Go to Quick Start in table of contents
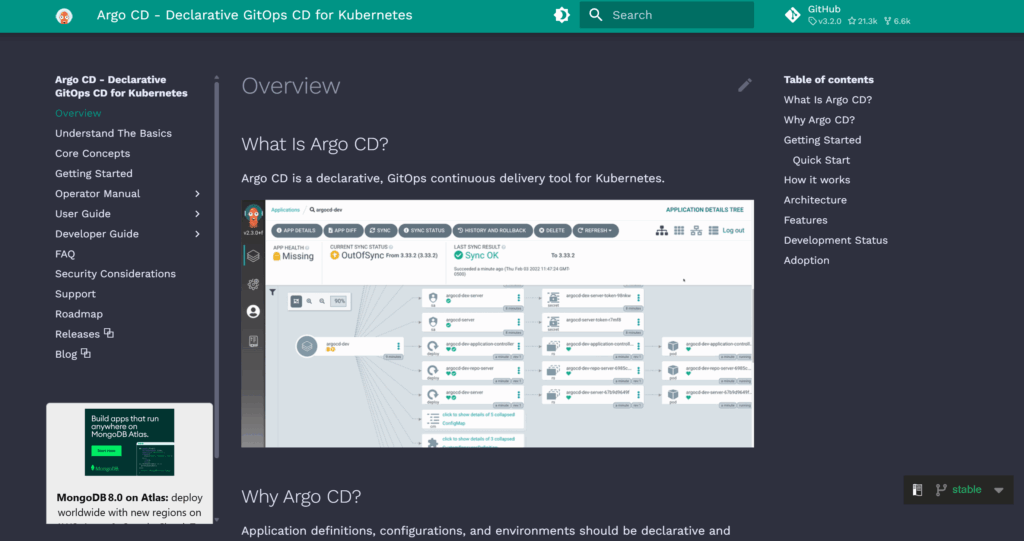Viewport: 1024px width, 541px height. coord(821,160)
